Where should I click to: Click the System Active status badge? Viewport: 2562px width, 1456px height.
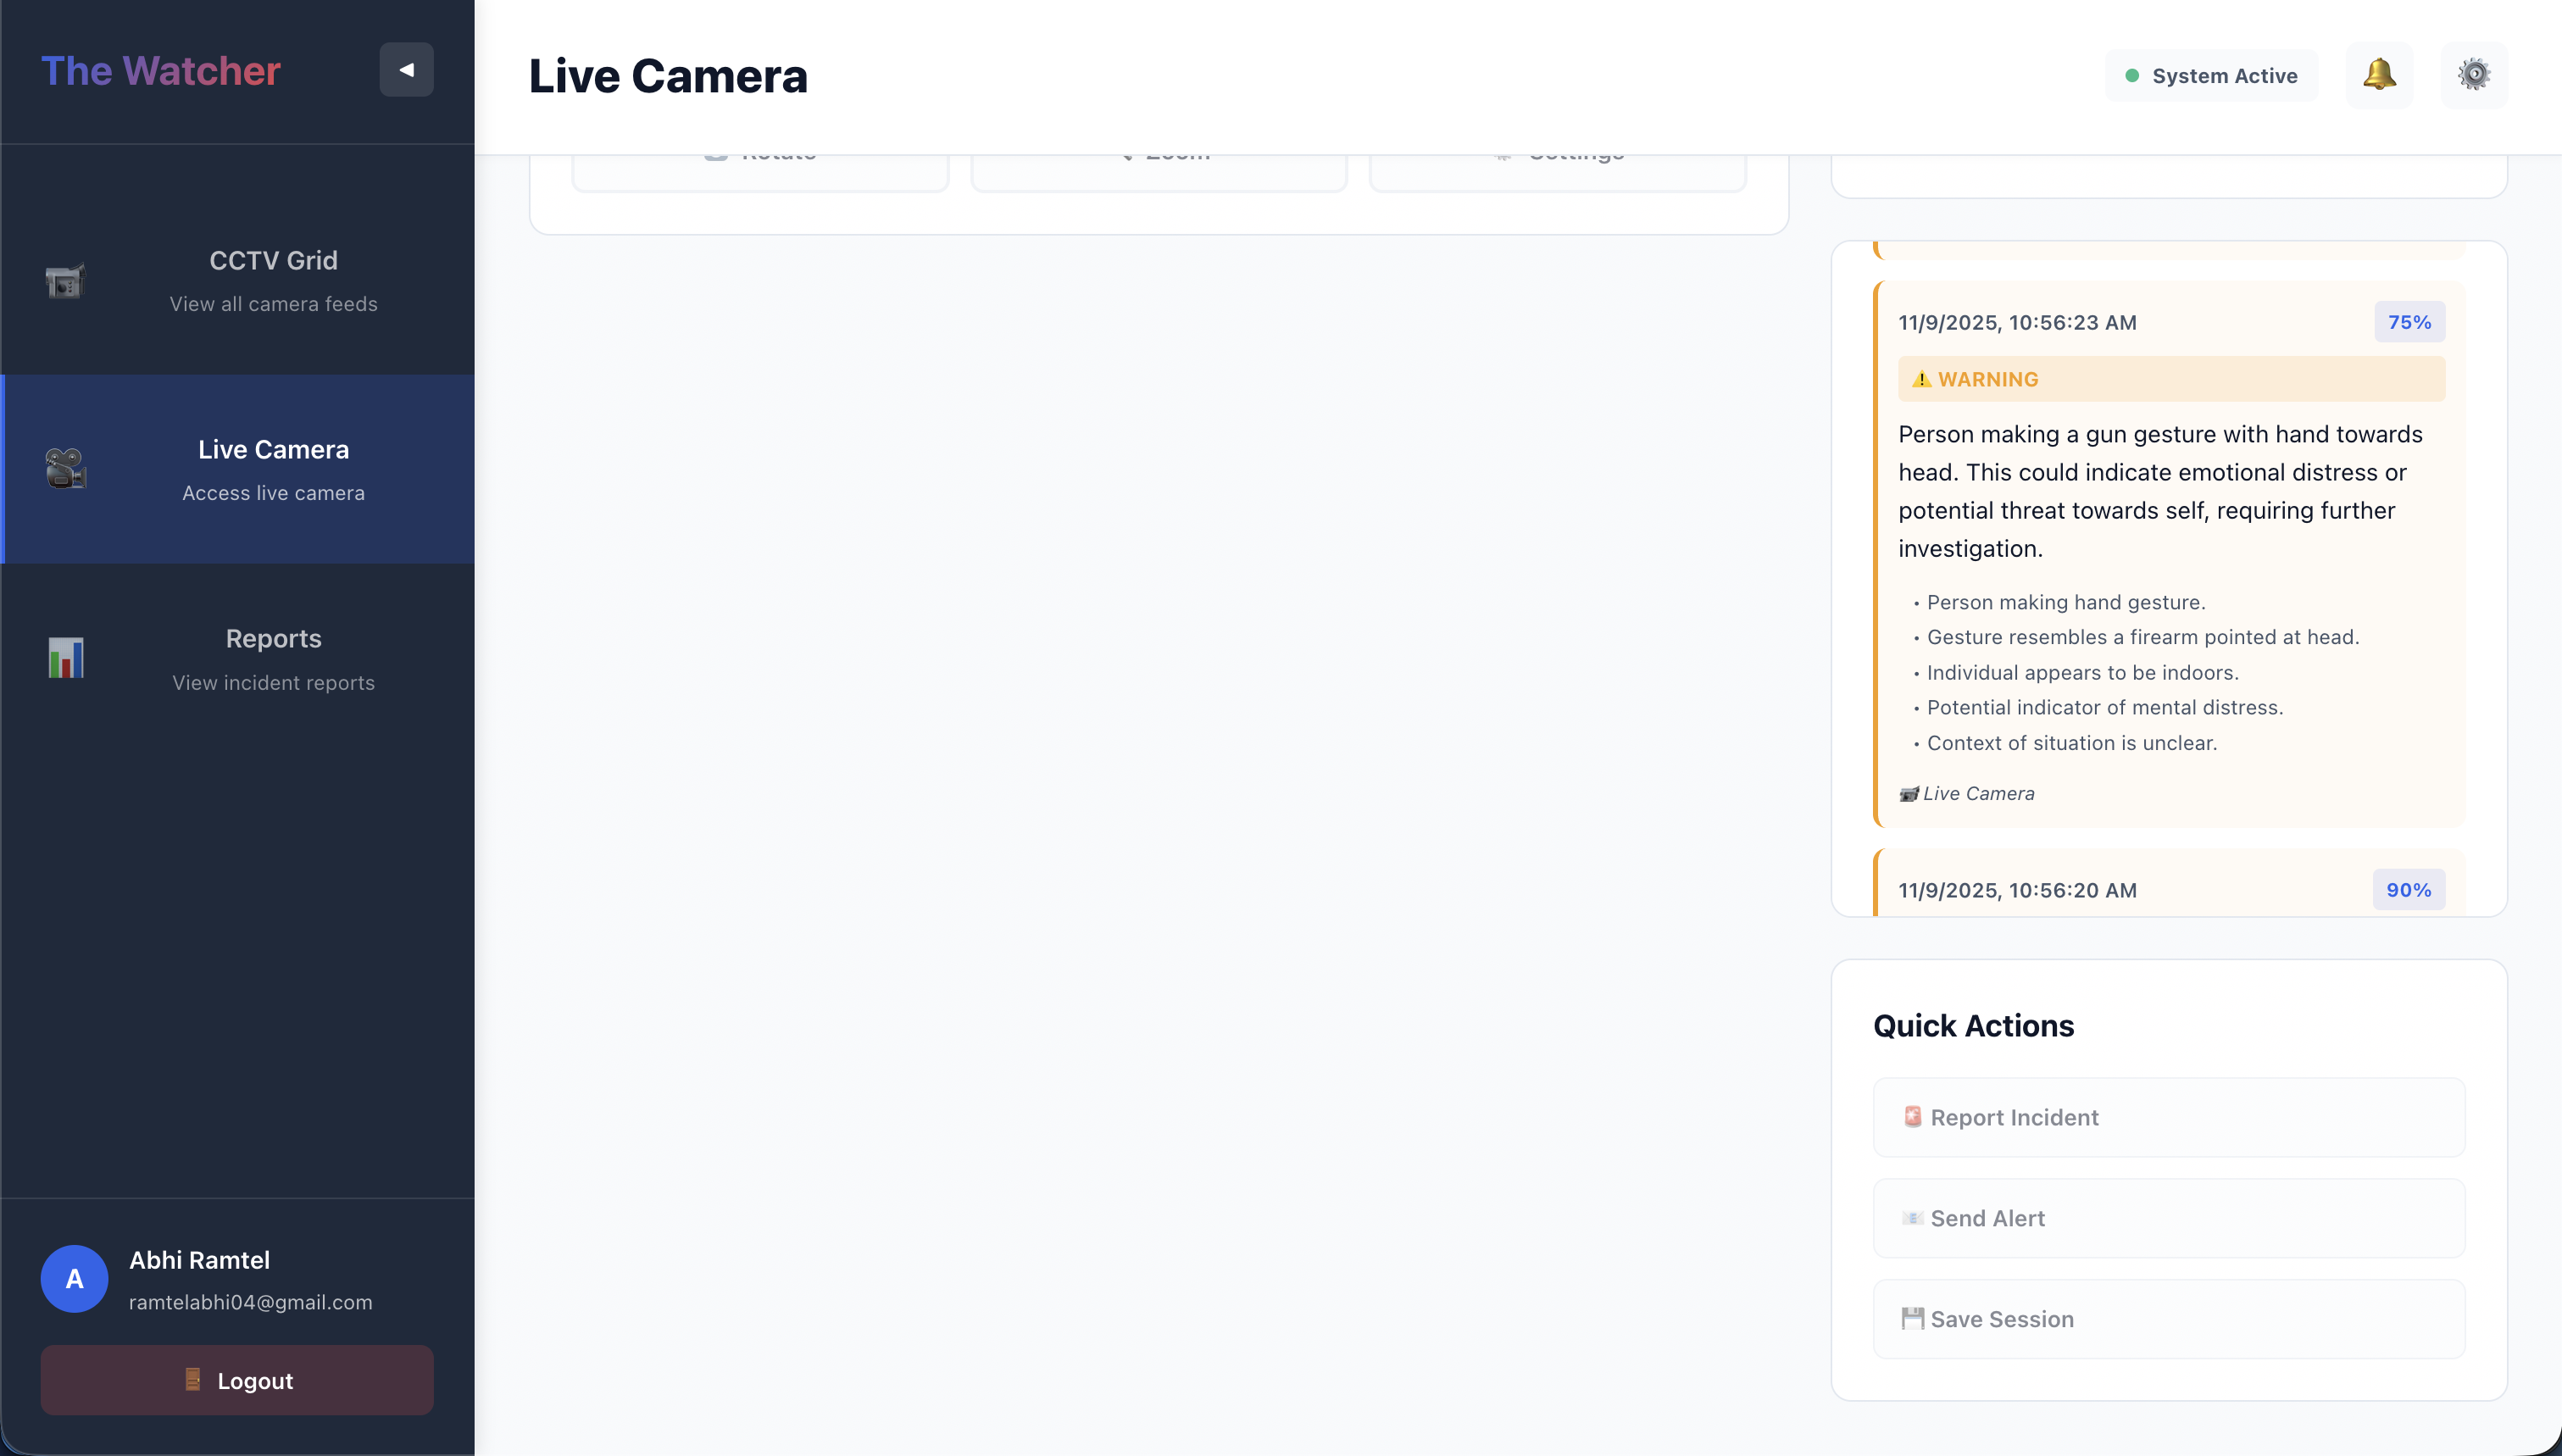point(2211,76)
